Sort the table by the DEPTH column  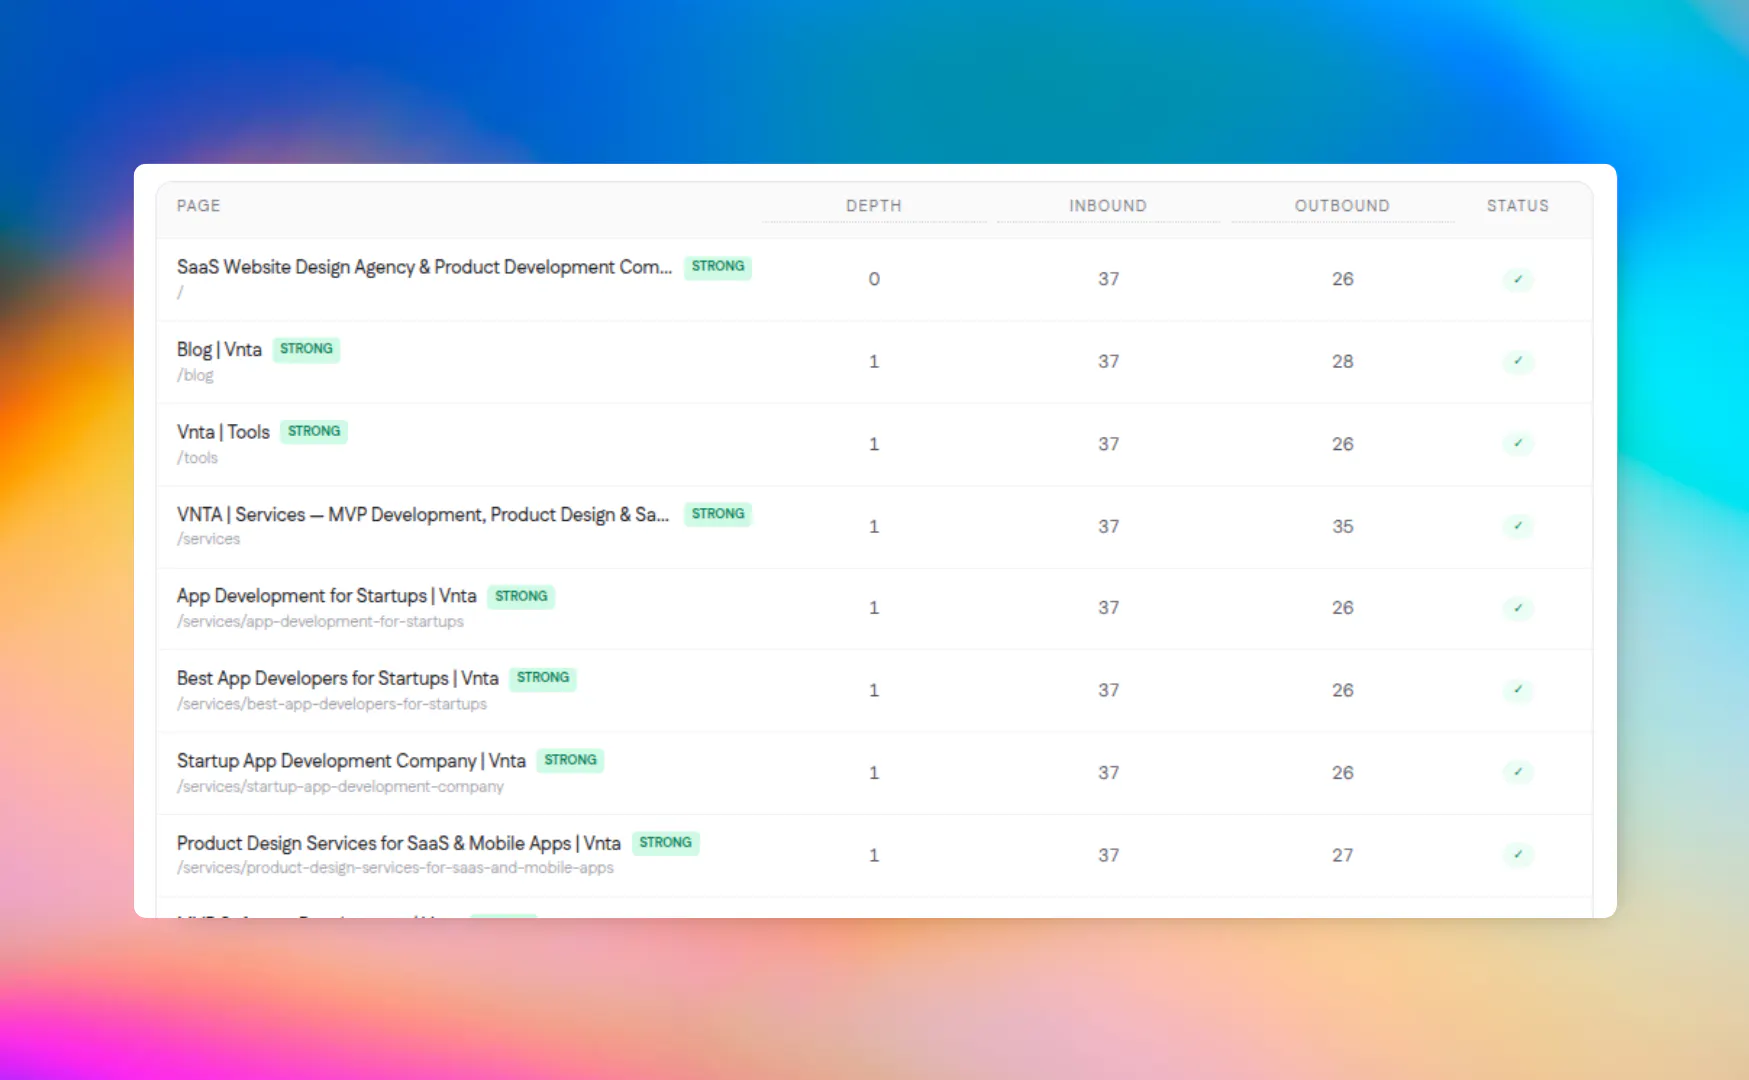(x=874, y=206)
